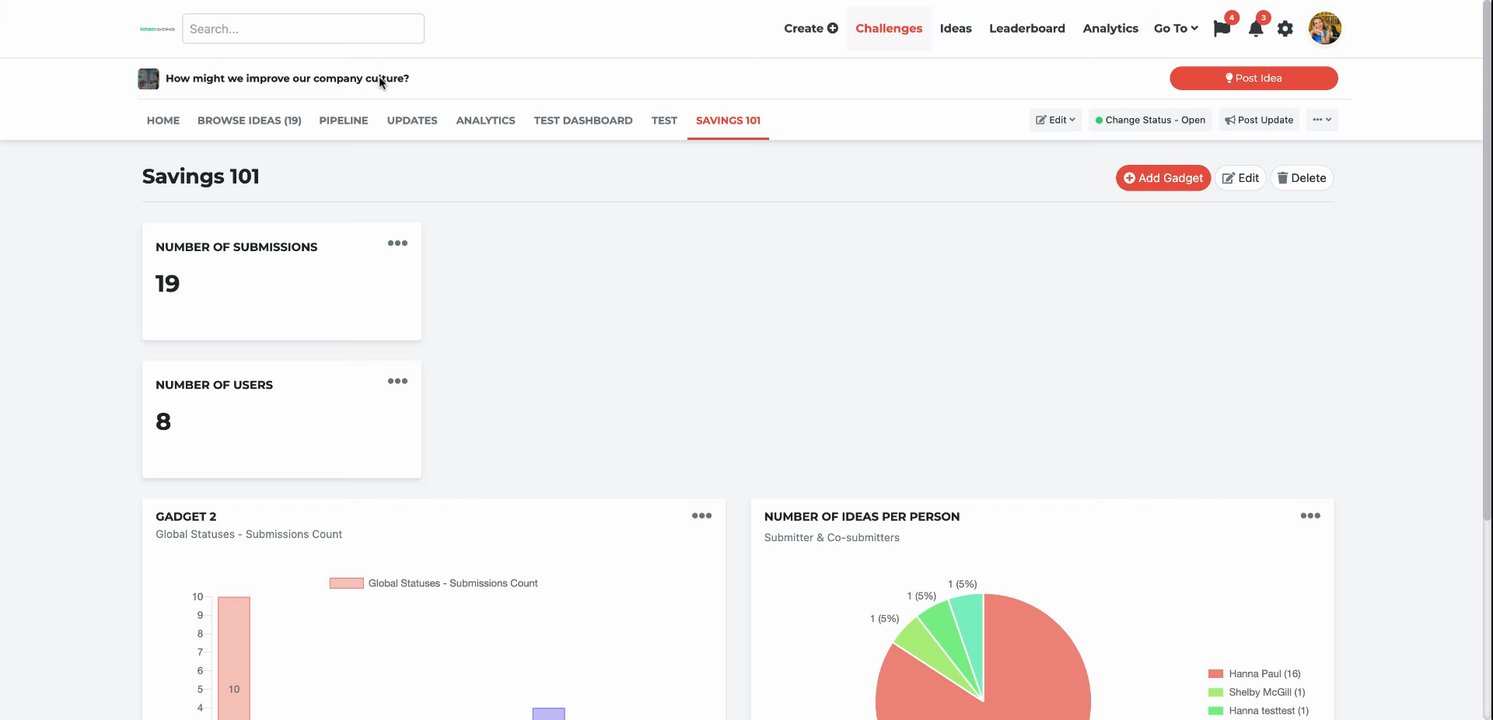1493x720 pixels.
Task: Click 'Global Statuses - Submissions Count' subtitle text
Action: click(249, 534)
